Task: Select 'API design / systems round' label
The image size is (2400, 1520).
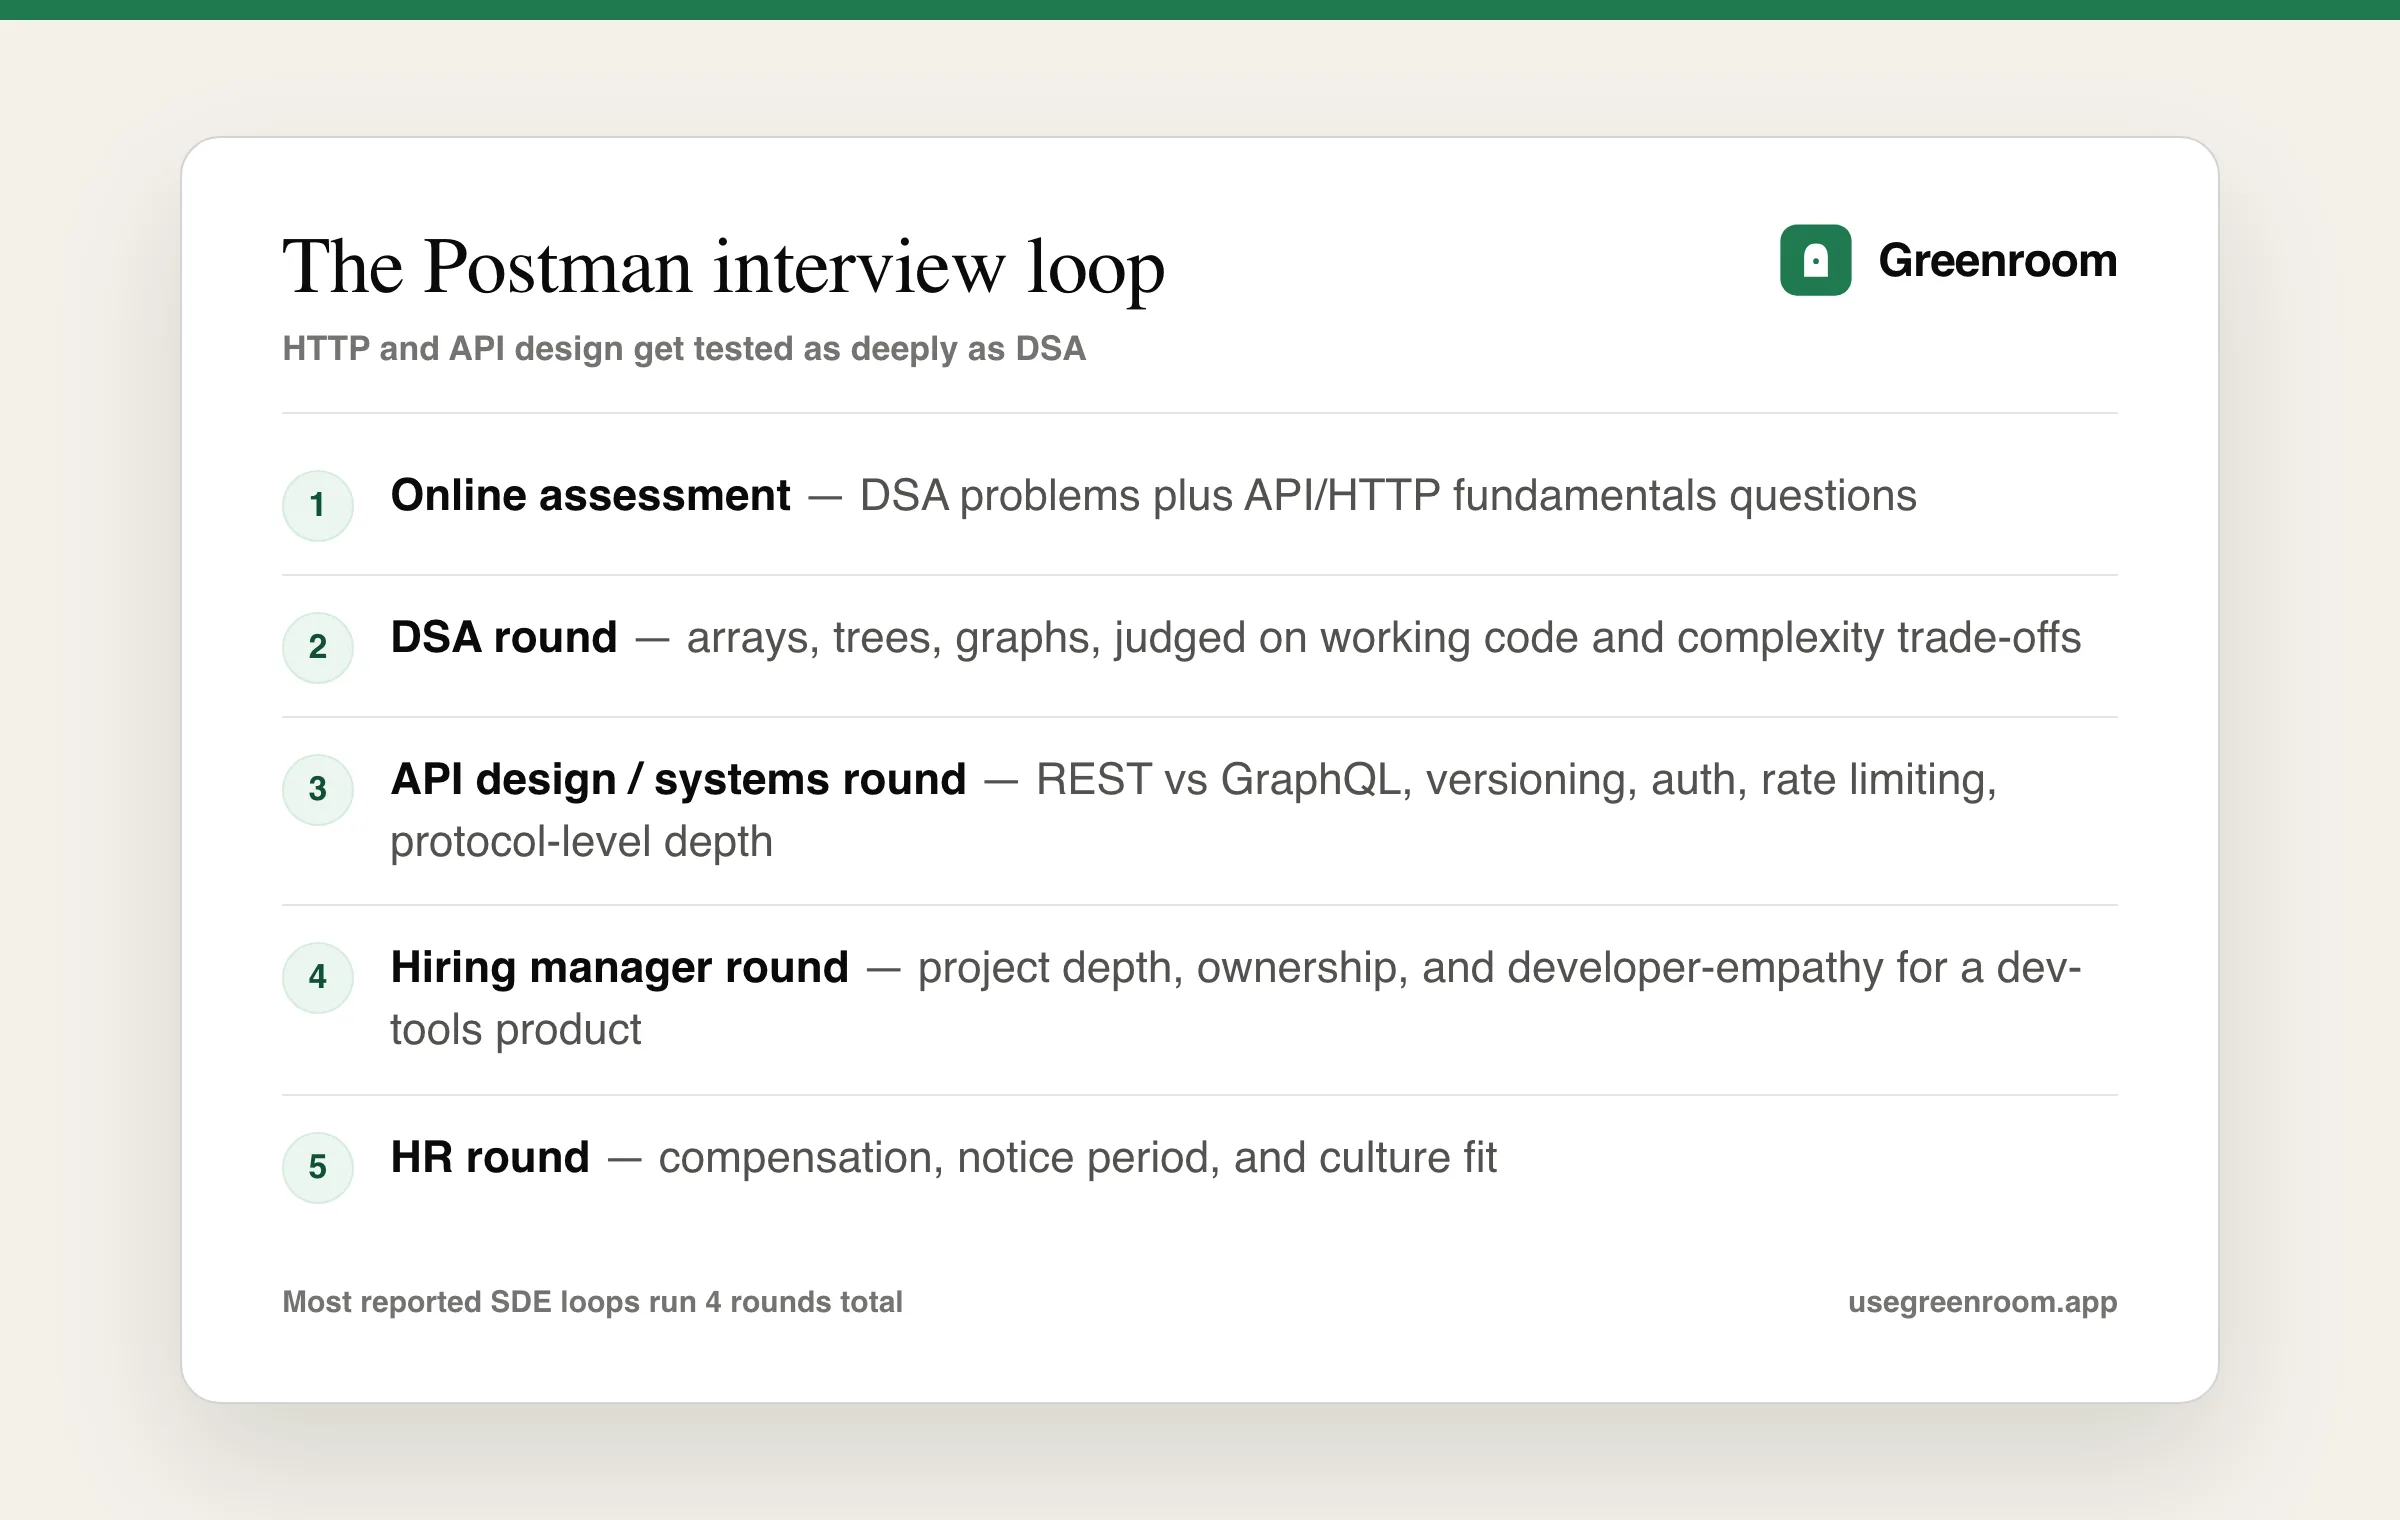Action: 678,780
